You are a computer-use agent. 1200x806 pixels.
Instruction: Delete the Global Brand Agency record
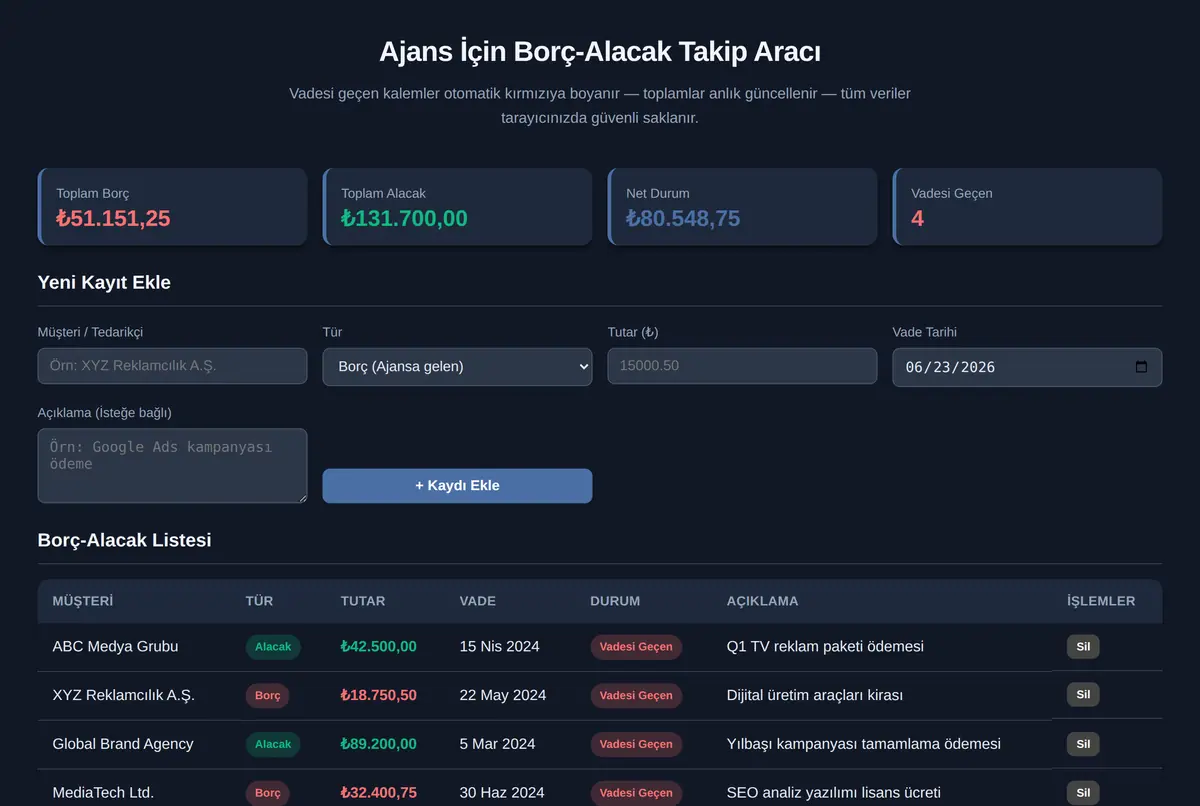pyautogui.click(x=1083, y=744)
